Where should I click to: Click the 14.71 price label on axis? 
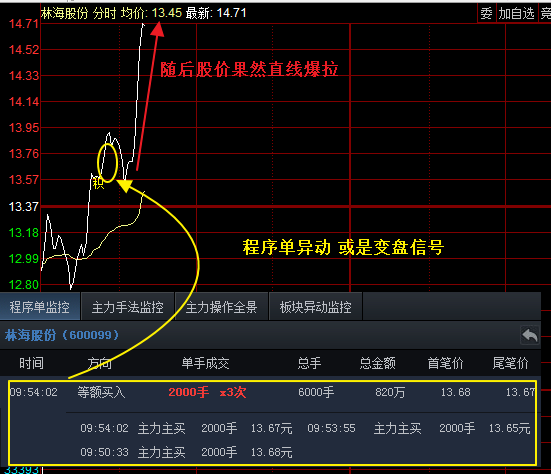pos(24,24)
